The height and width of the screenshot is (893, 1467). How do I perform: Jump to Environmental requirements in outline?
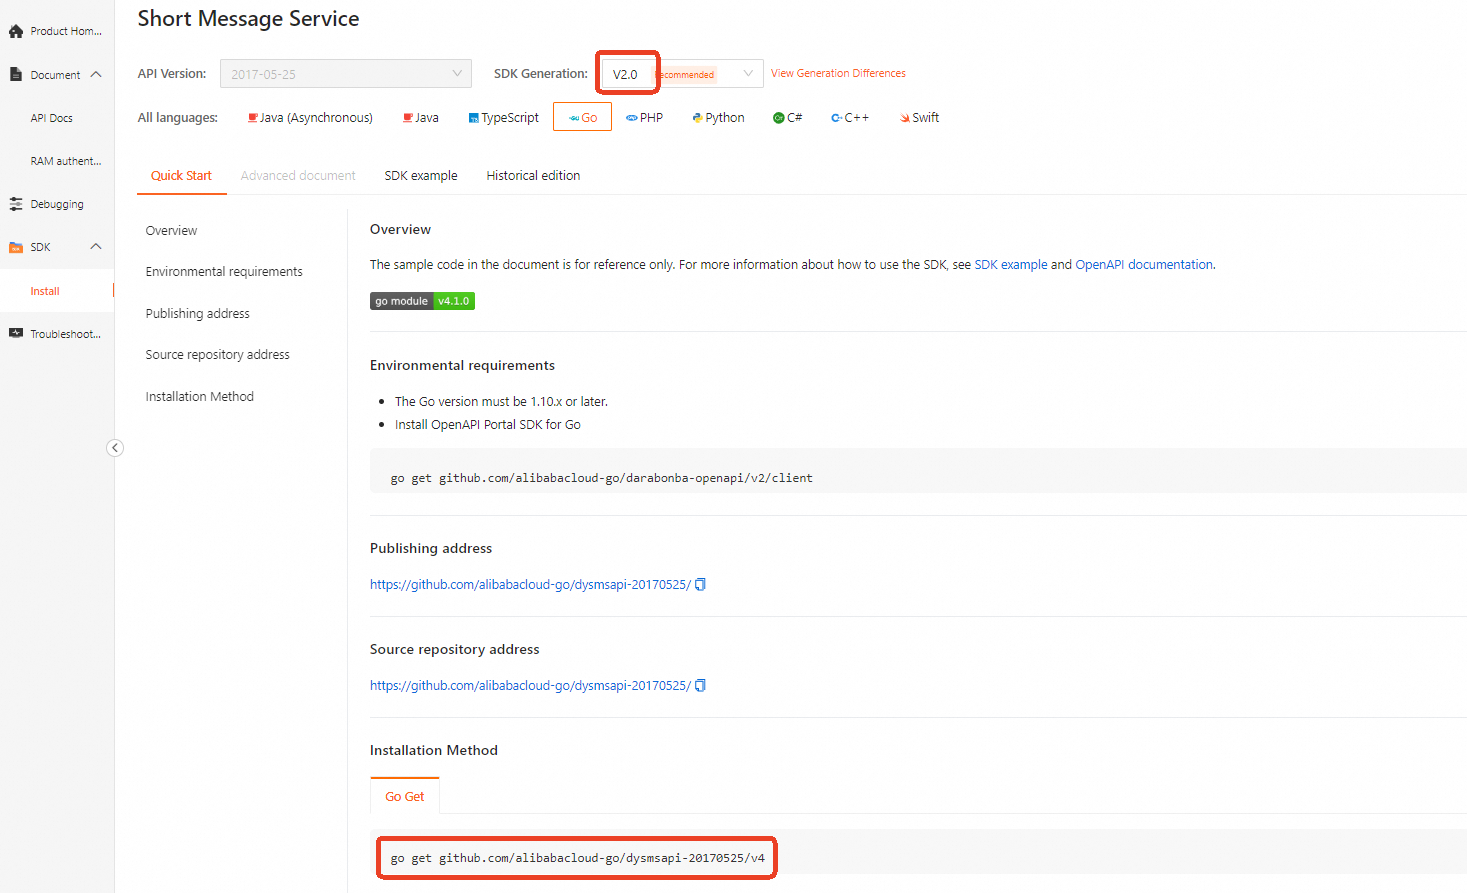click(x=224, y=272)
